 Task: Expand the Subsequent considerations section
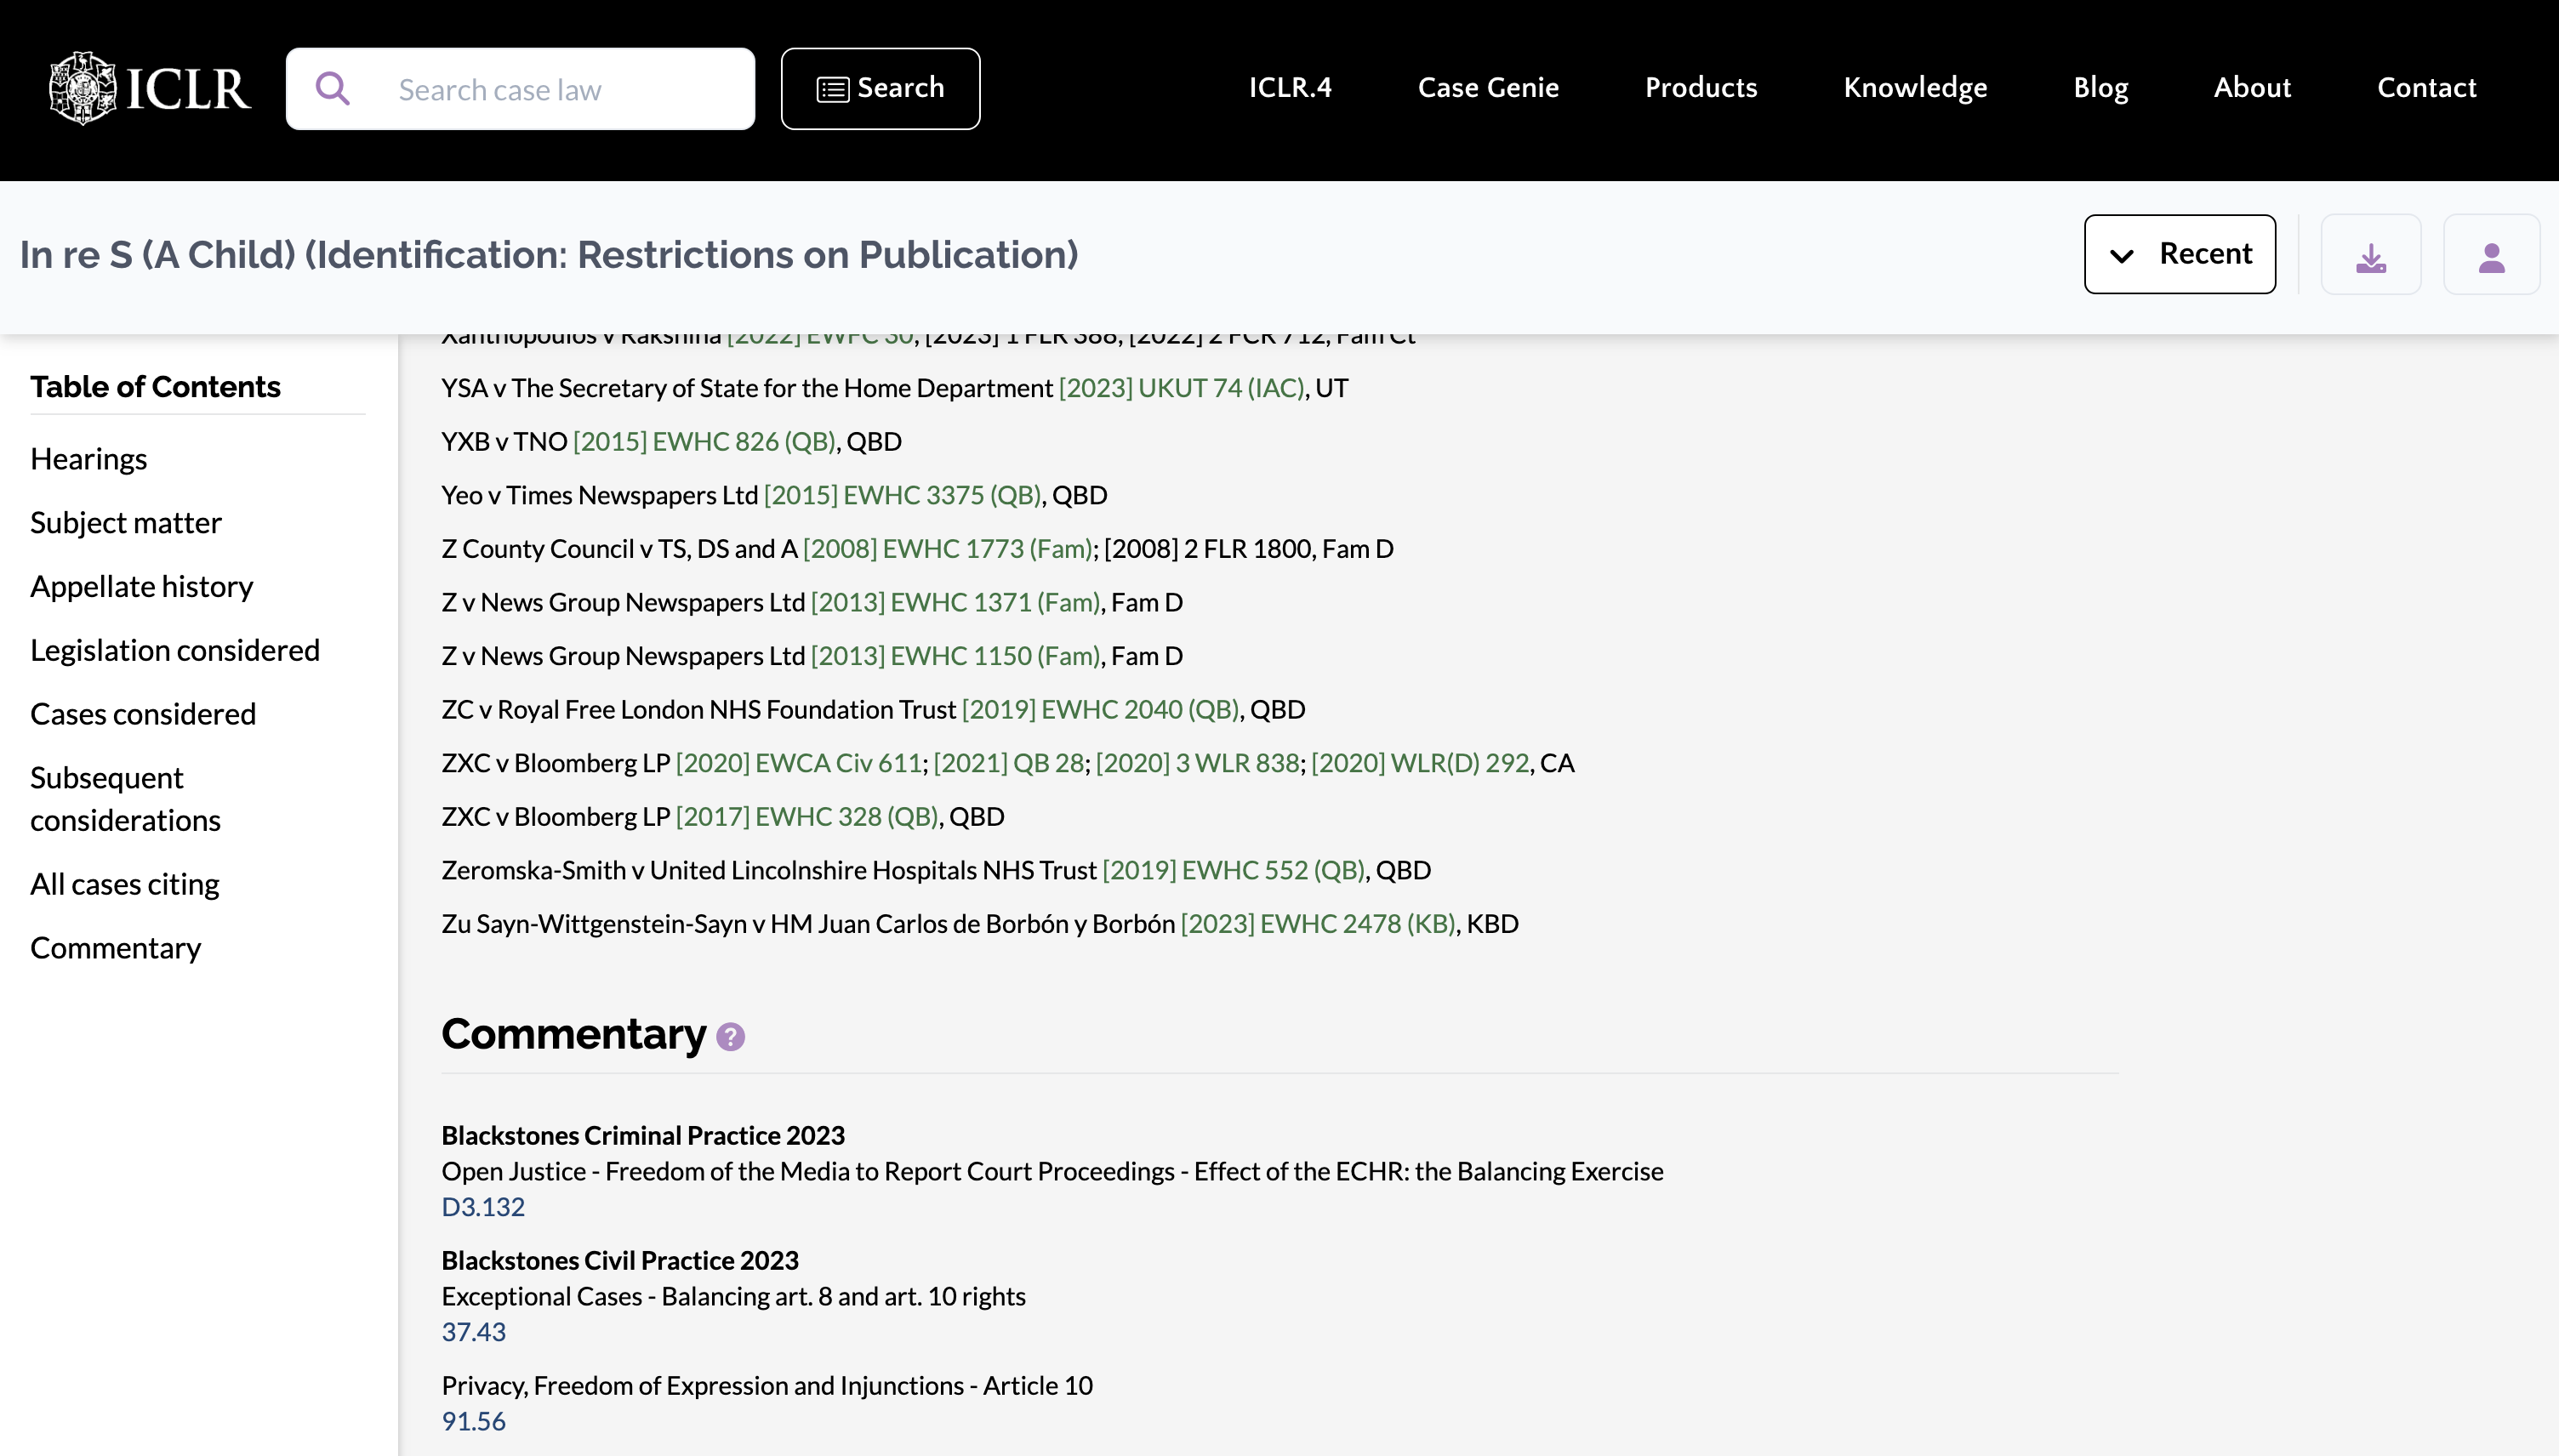coord(125,798)
